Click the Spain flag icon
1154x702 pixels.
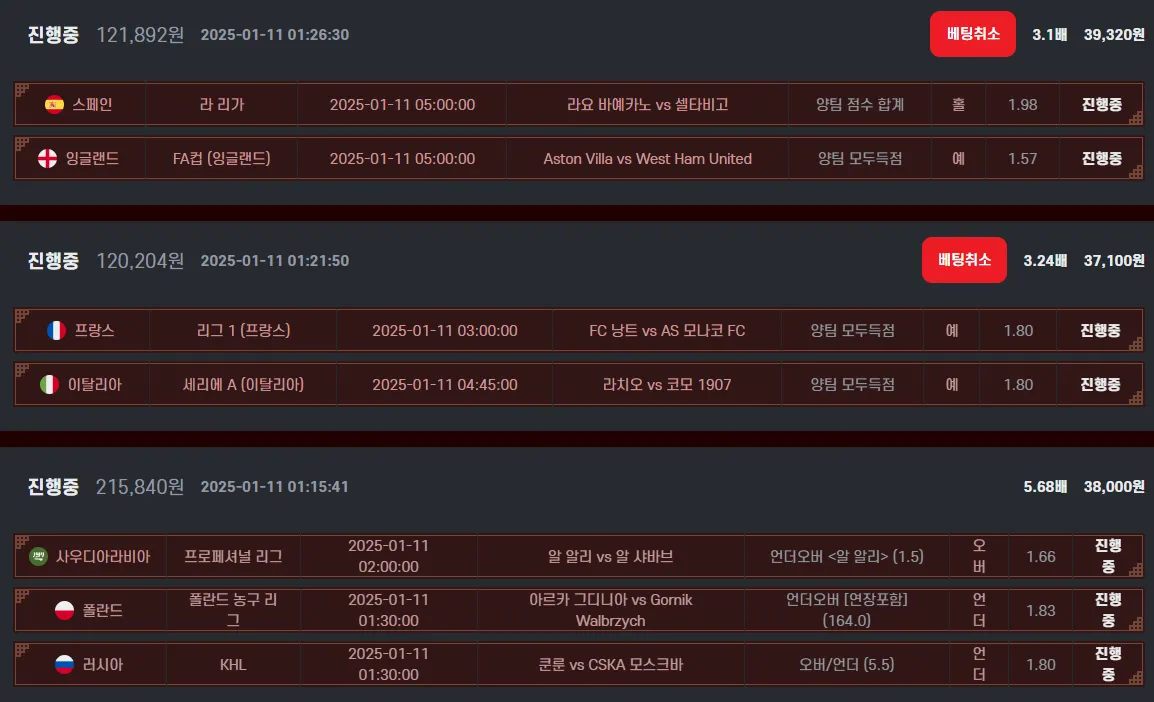[x=54, y=104]
